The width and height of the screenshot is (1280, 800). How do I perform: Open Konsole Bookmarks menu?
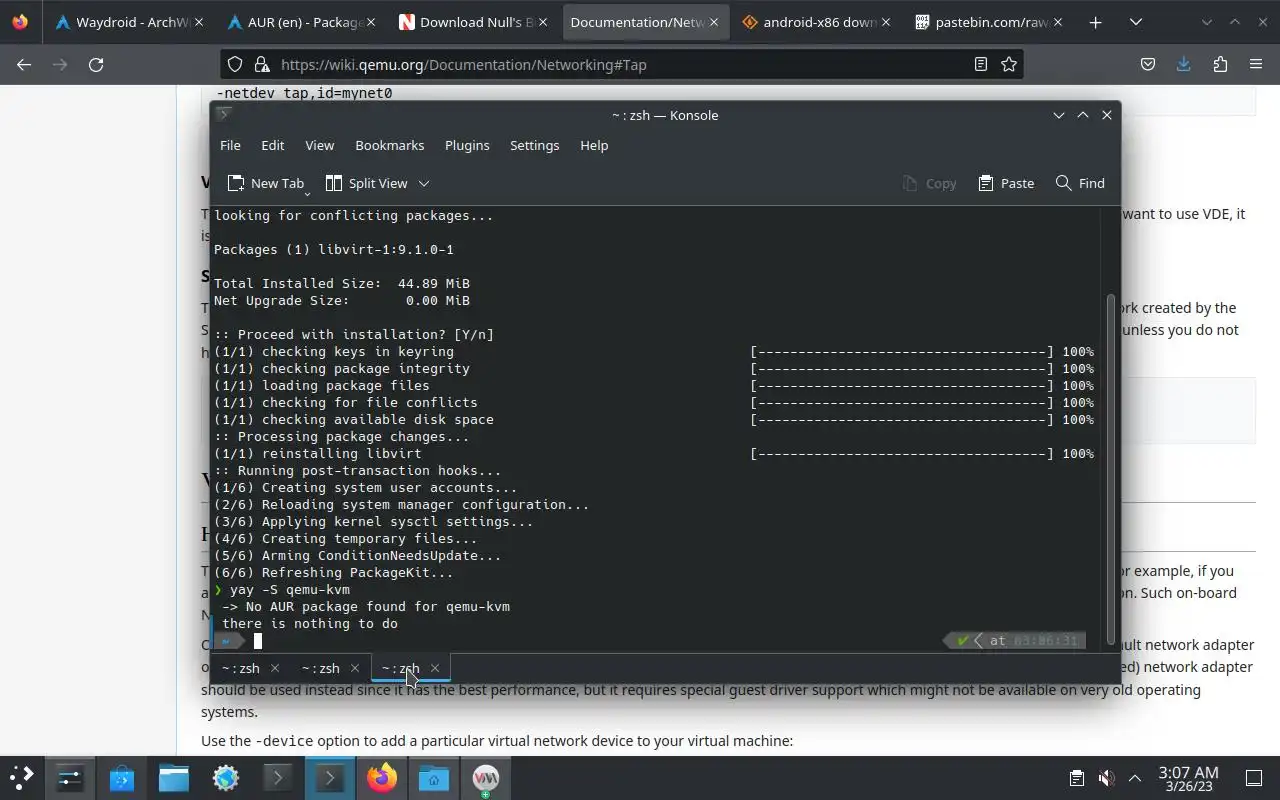coord(390,145)
